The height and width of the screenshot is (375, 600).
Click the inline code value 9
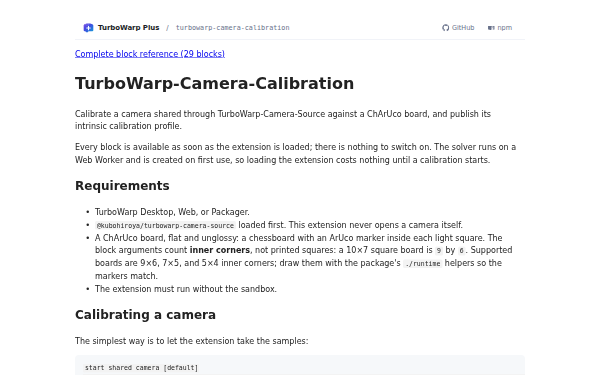pos(439,251)
